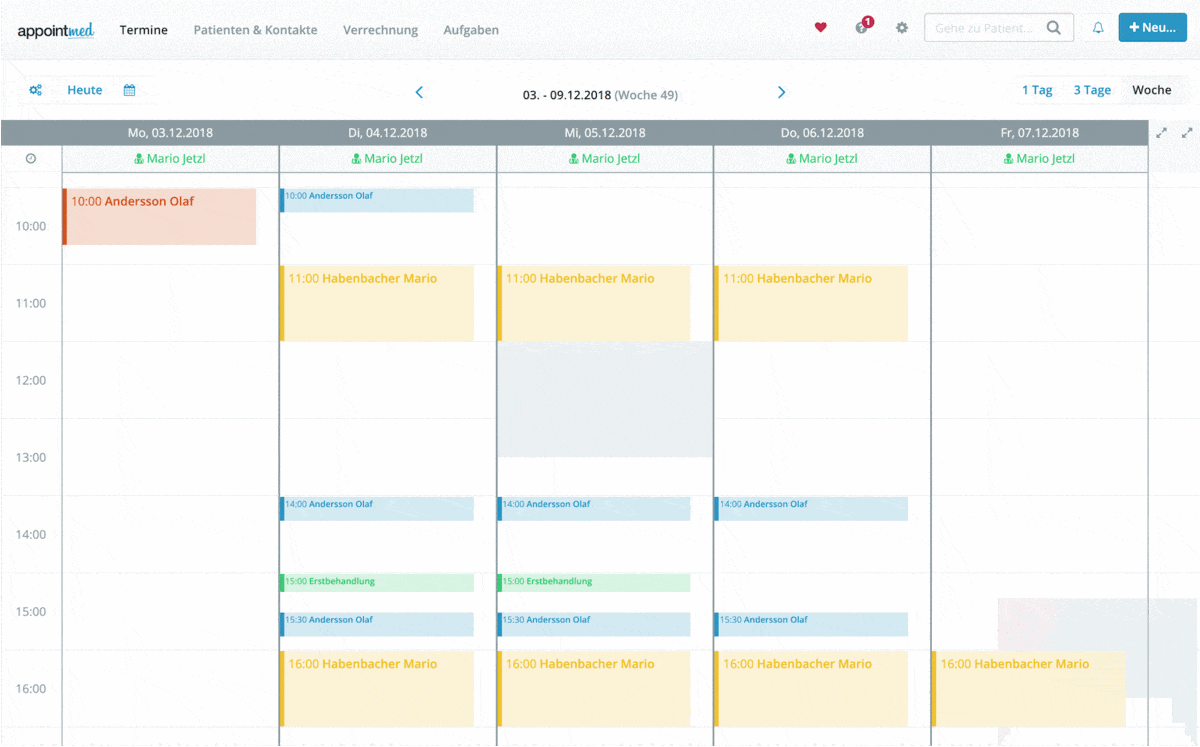Select the Di, 04.12.2018 column header

pos(387,132)
